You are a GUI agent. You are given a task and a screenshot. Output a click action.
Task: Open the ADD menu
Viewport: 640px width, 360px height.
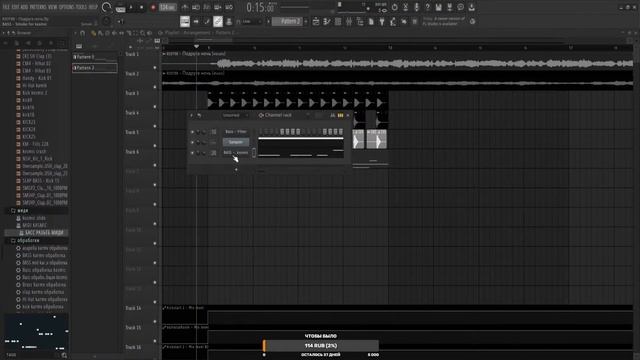[x=25, y=7]
